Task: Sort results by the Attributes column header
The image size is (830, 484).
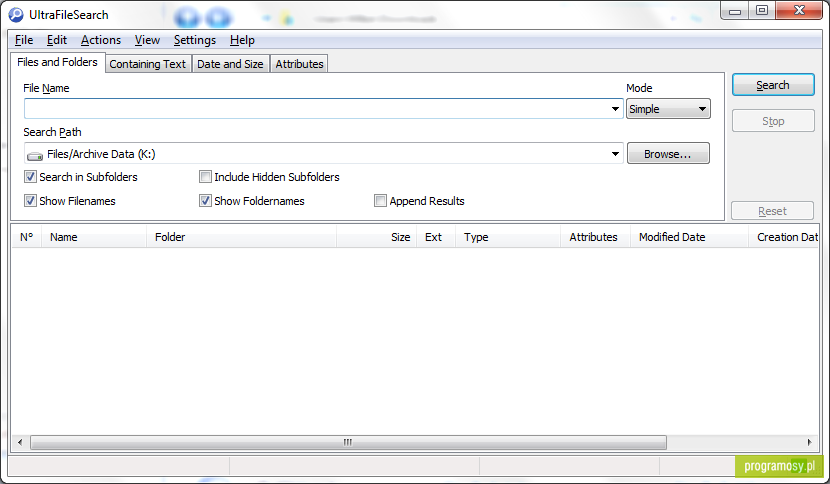Action: [595, 237]
